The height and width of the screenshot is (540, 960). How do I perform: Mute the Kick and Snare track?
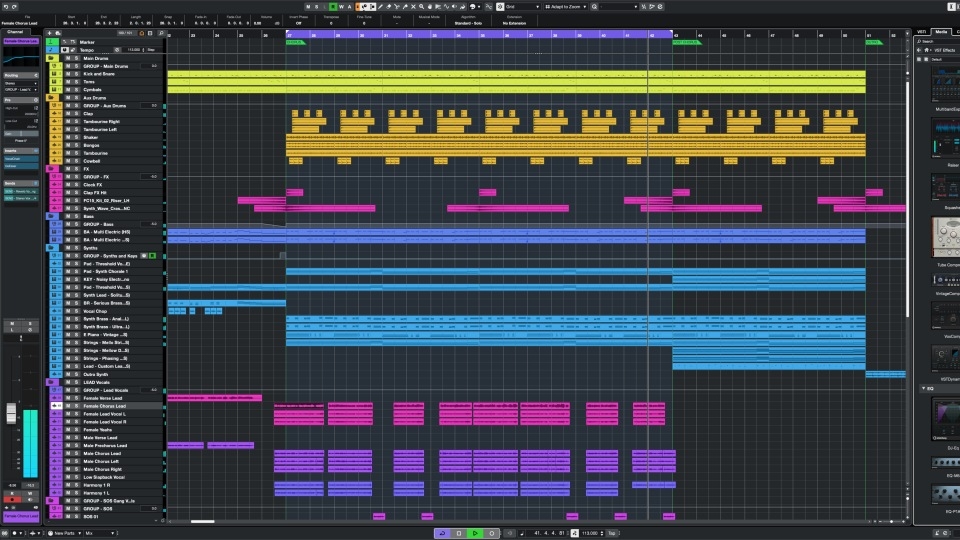(x=68, y=73)
